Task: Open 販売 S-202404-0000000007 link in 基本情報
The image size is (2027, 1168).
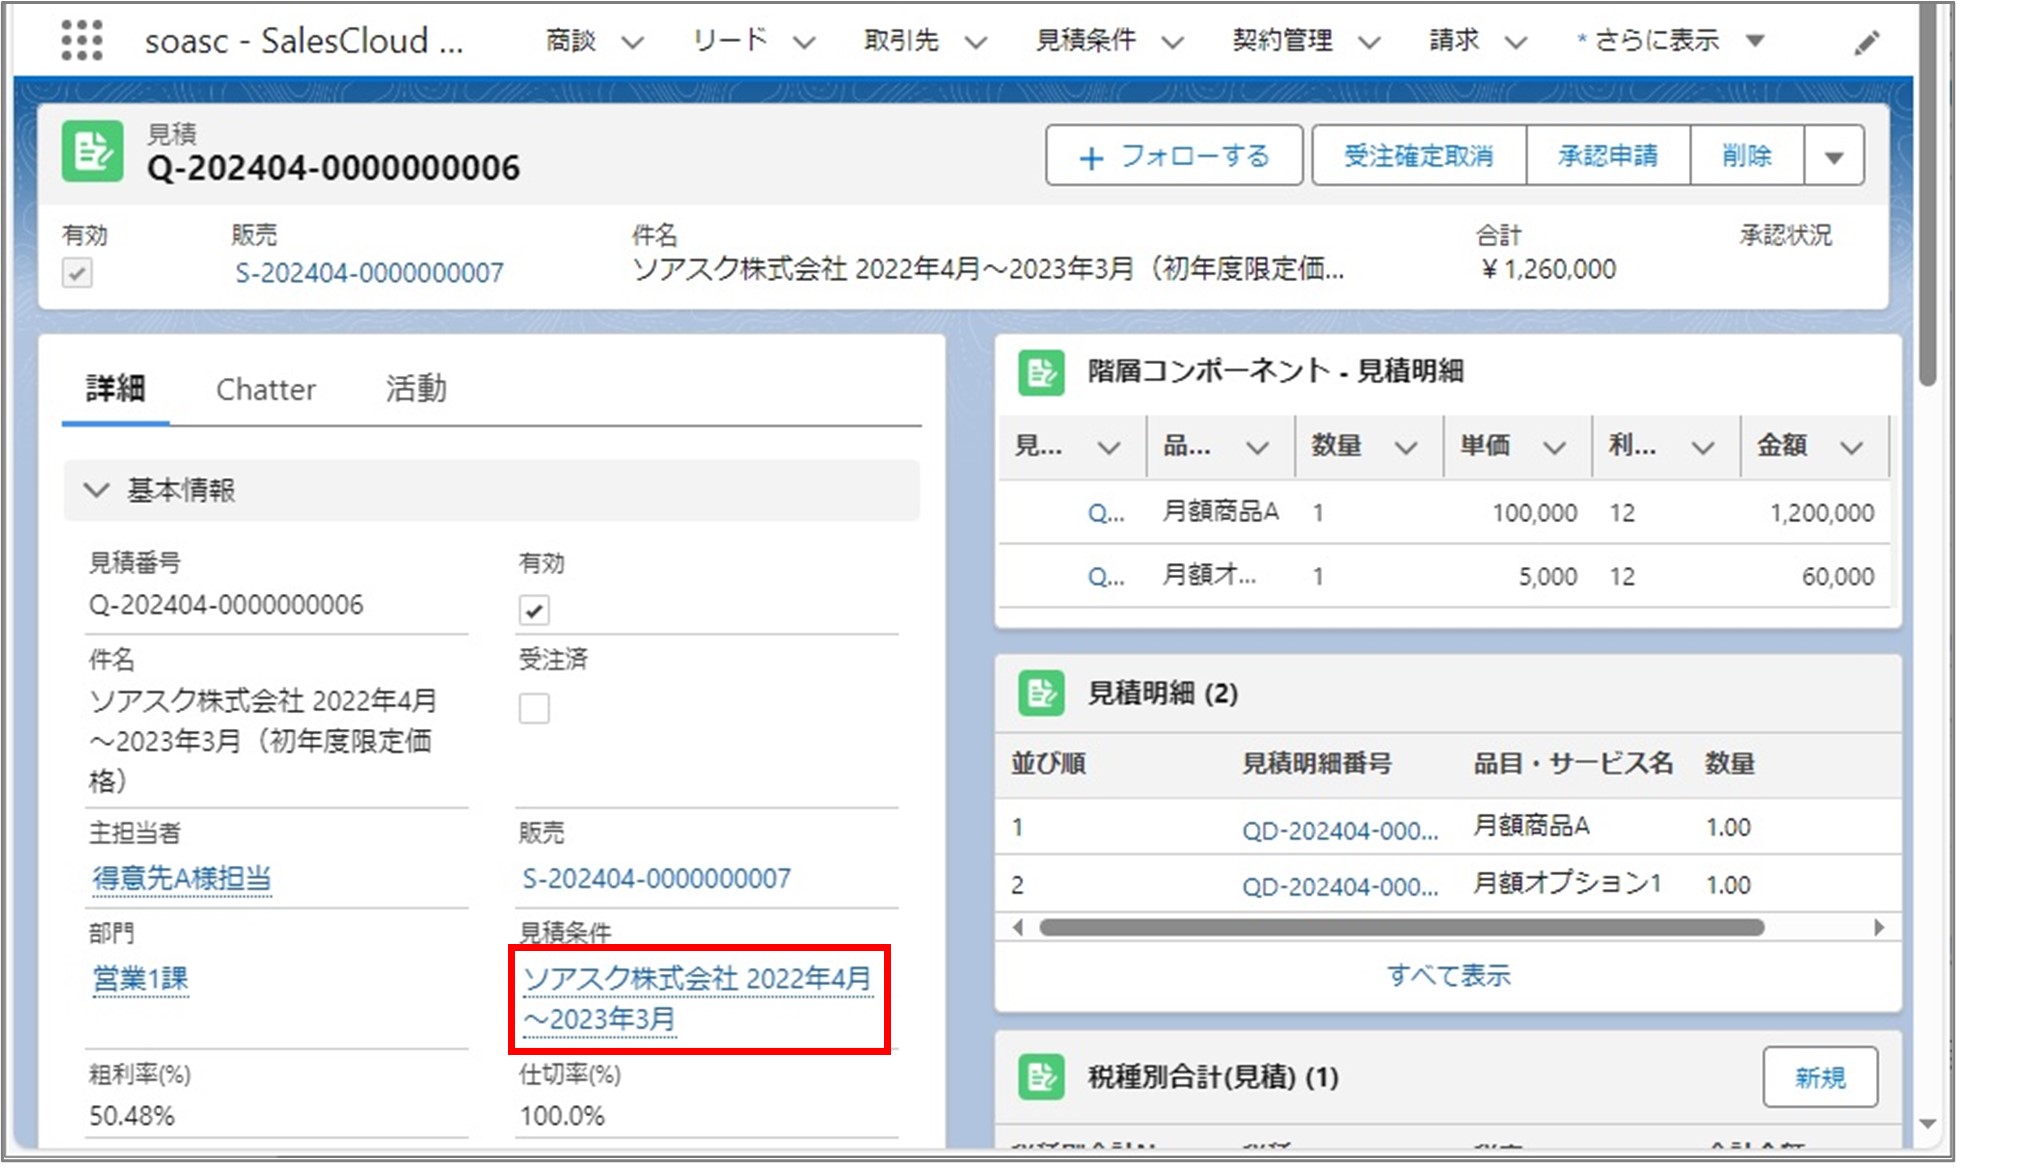Action: (656, 878)
